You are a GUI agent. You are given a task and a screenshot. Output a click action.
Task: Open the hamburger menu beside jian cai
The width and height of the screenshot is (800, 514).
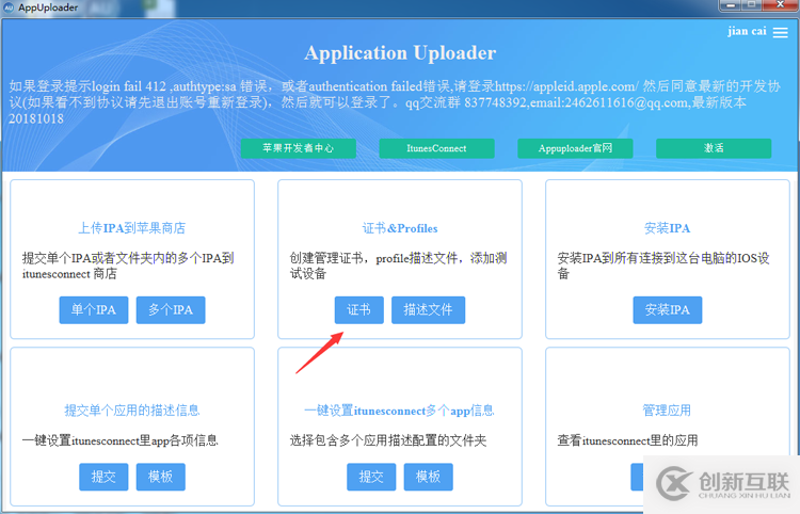tap(780, 33)
